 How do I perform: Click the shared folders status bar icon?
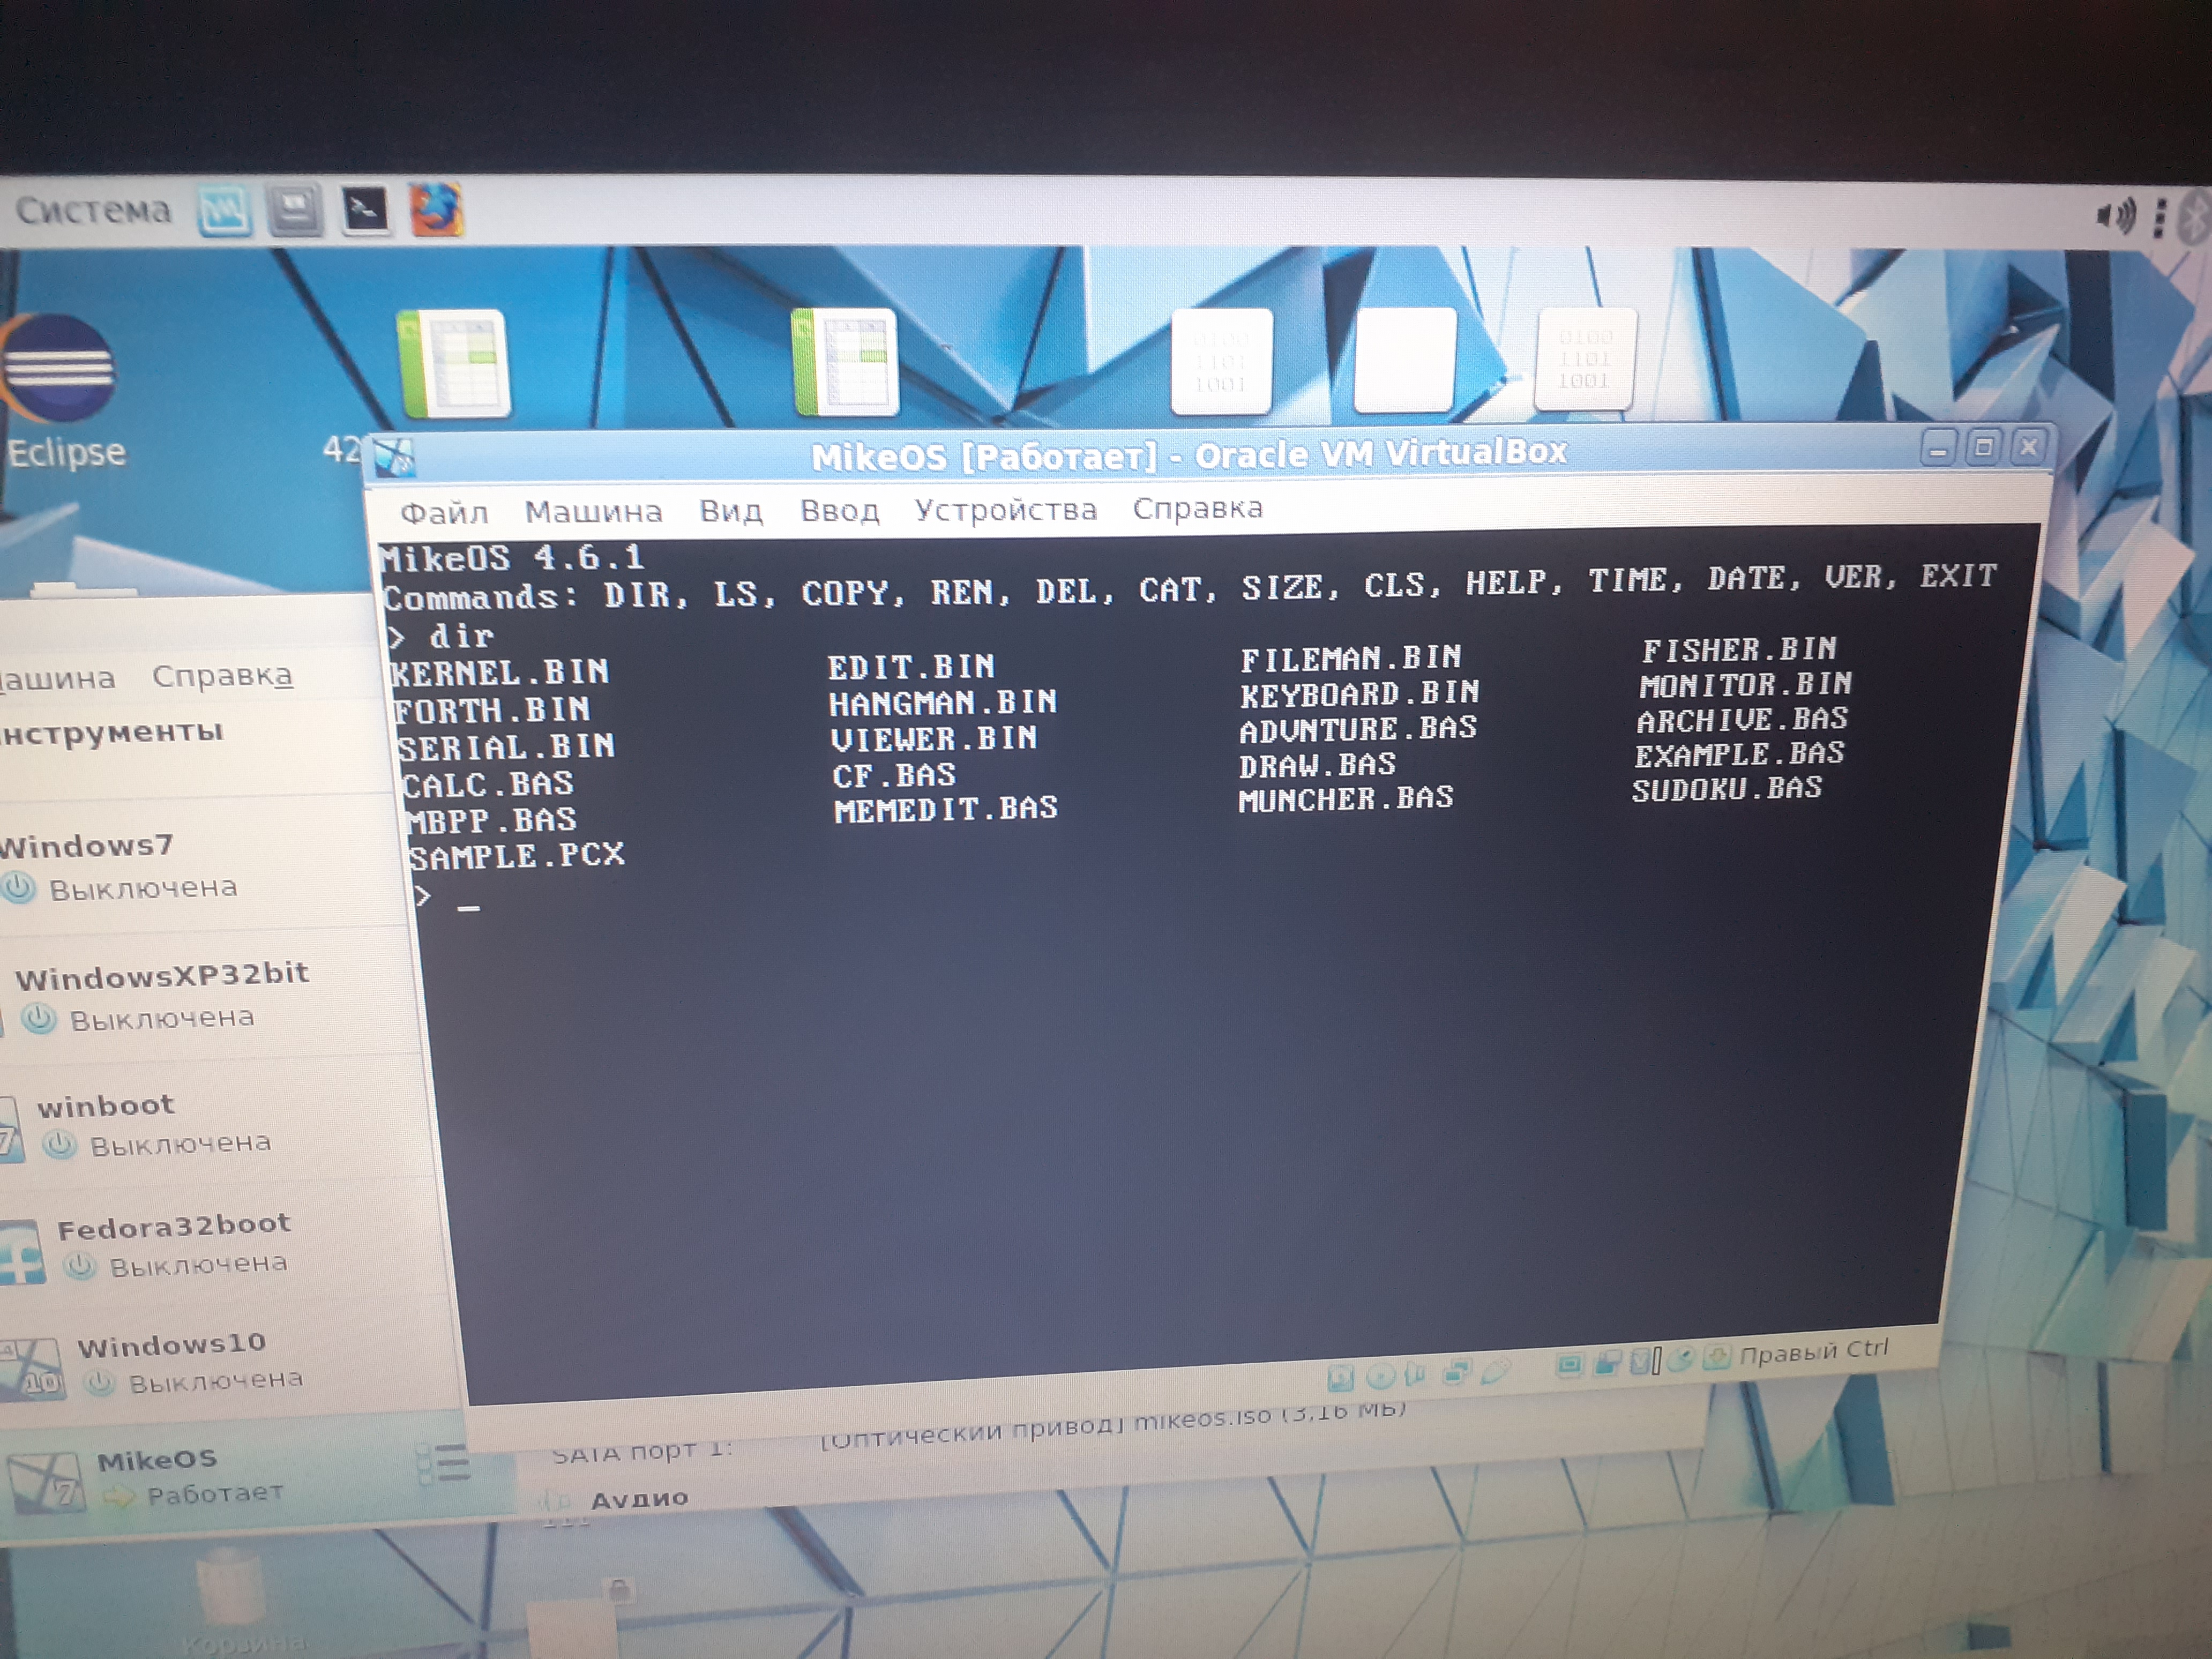(x=1607, y=1363)
